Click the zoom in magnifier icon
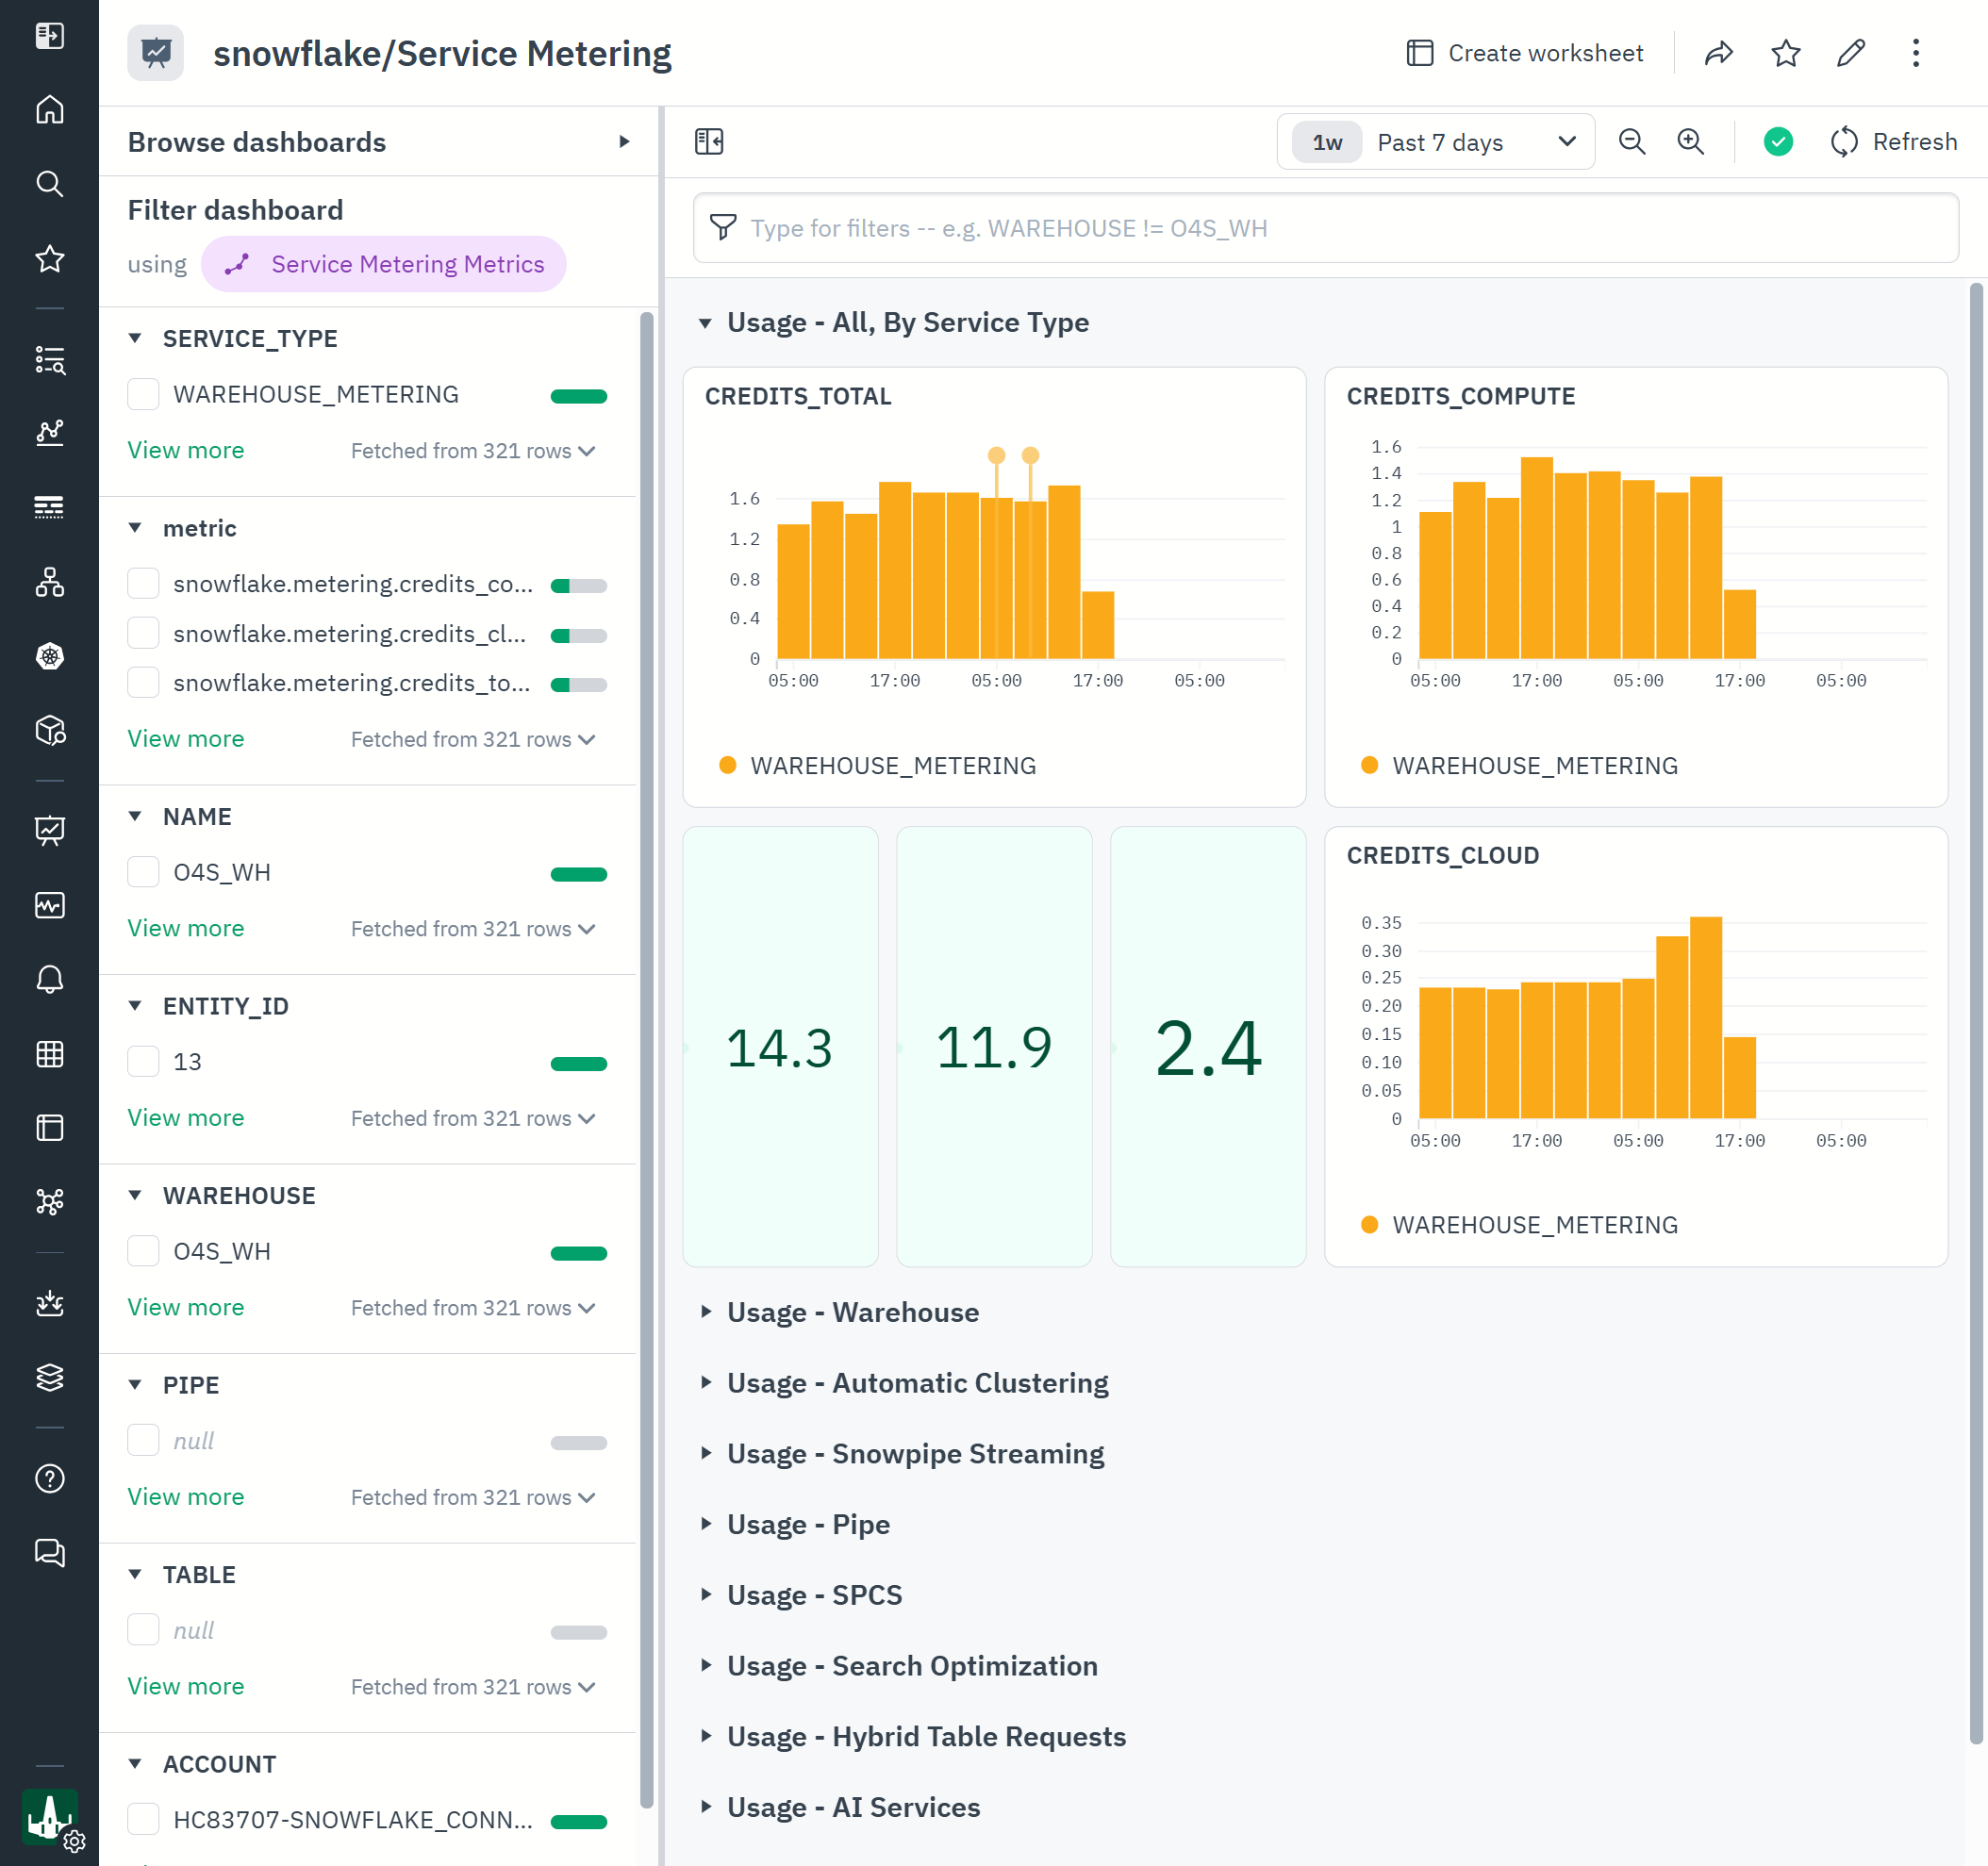This screenshot has width=1988, height=1866. click(x=1690, y=142)
